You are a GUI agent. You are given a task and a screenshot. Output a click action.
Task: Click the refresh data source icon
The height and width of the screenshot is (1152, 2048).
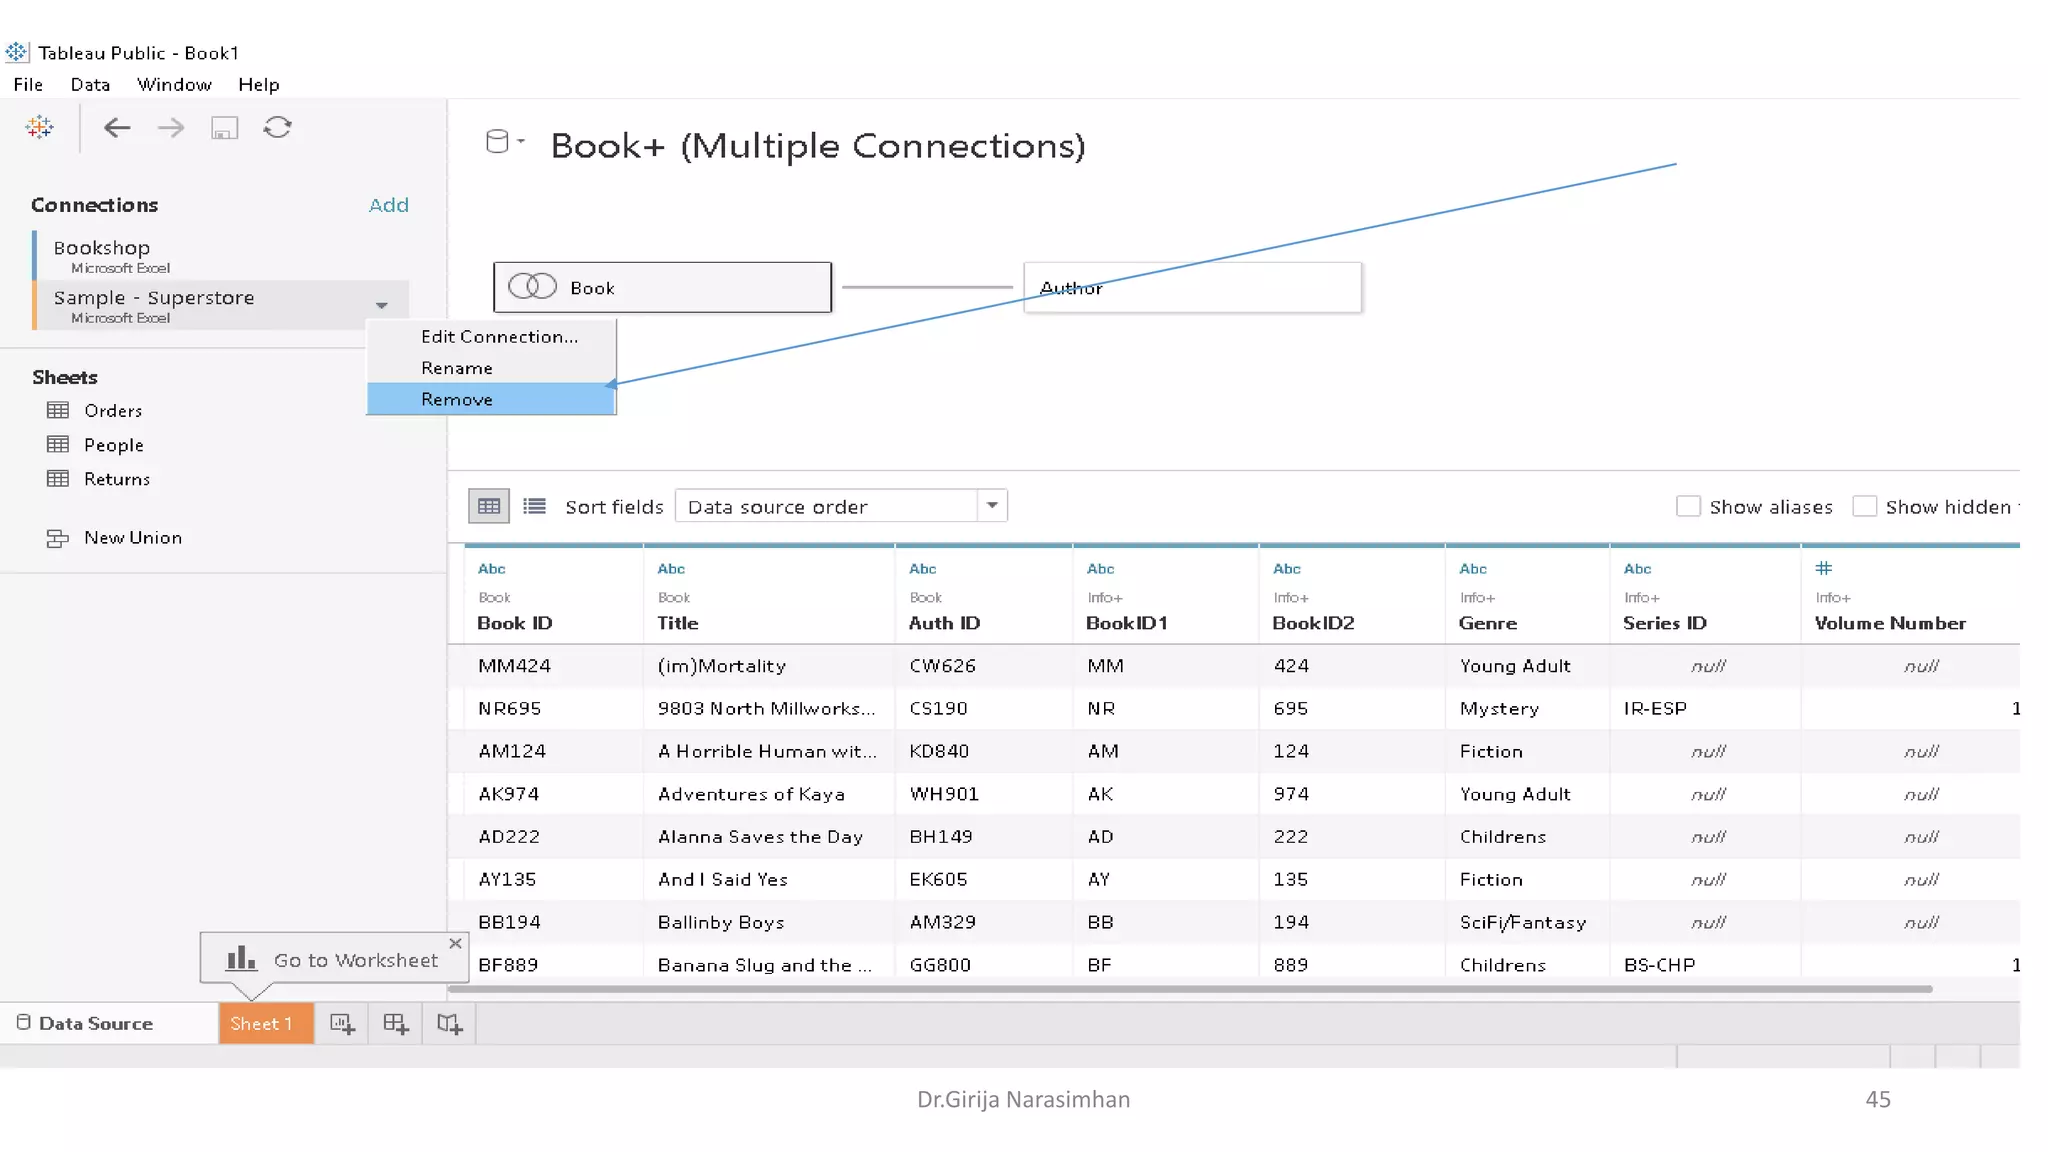pos(277,127)
